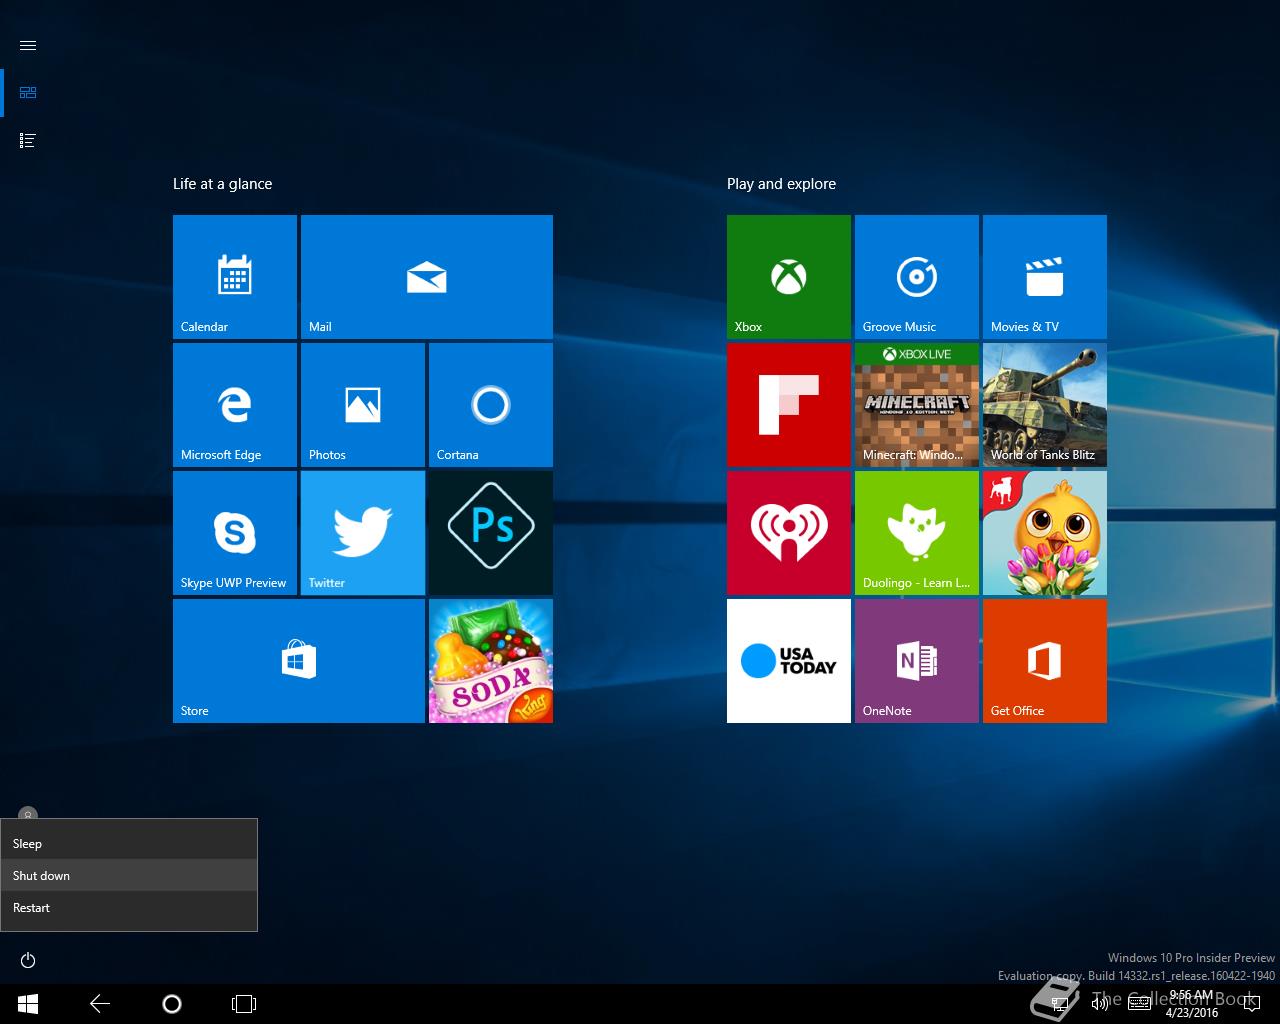Image resolution: width=1280 pixels, height=1024 pixels.
Task: Open the Flipboard tile
Action: coord(788,405)
